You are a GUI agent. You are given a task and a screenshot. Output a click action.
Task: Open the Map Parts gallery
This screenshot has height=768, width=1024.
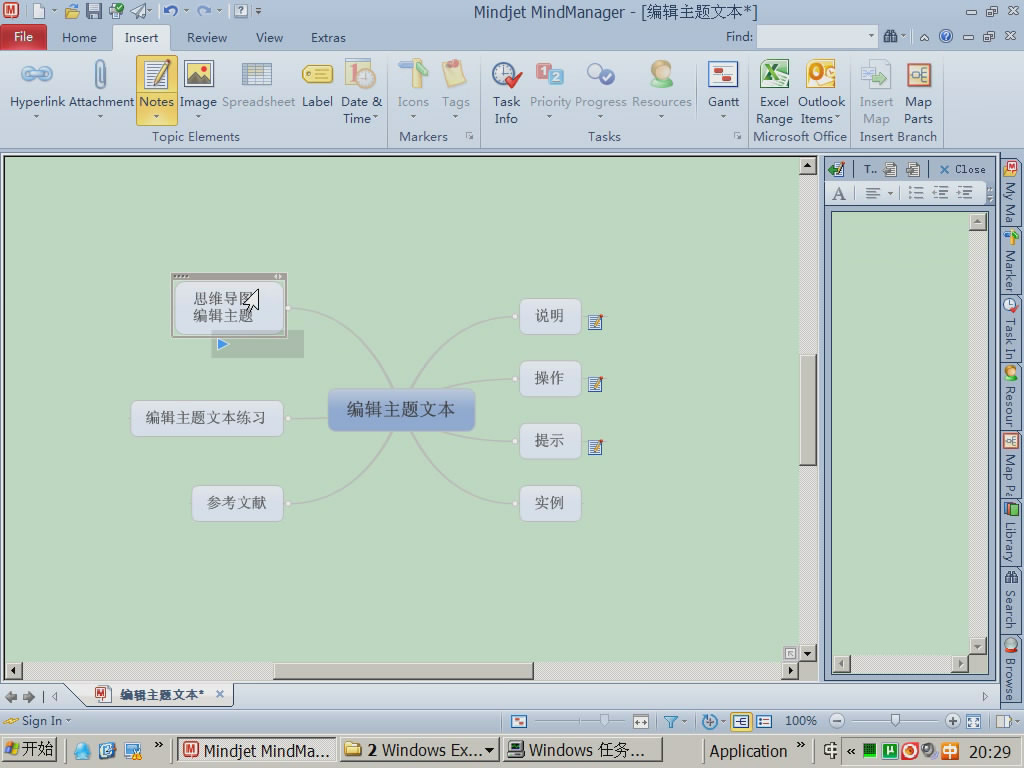[x=918, y=92]
